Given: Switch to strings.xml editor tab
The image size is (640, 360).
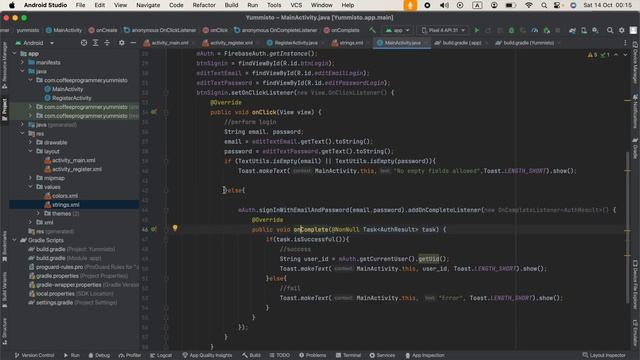Looking at the screenshot, I should 351,43.
